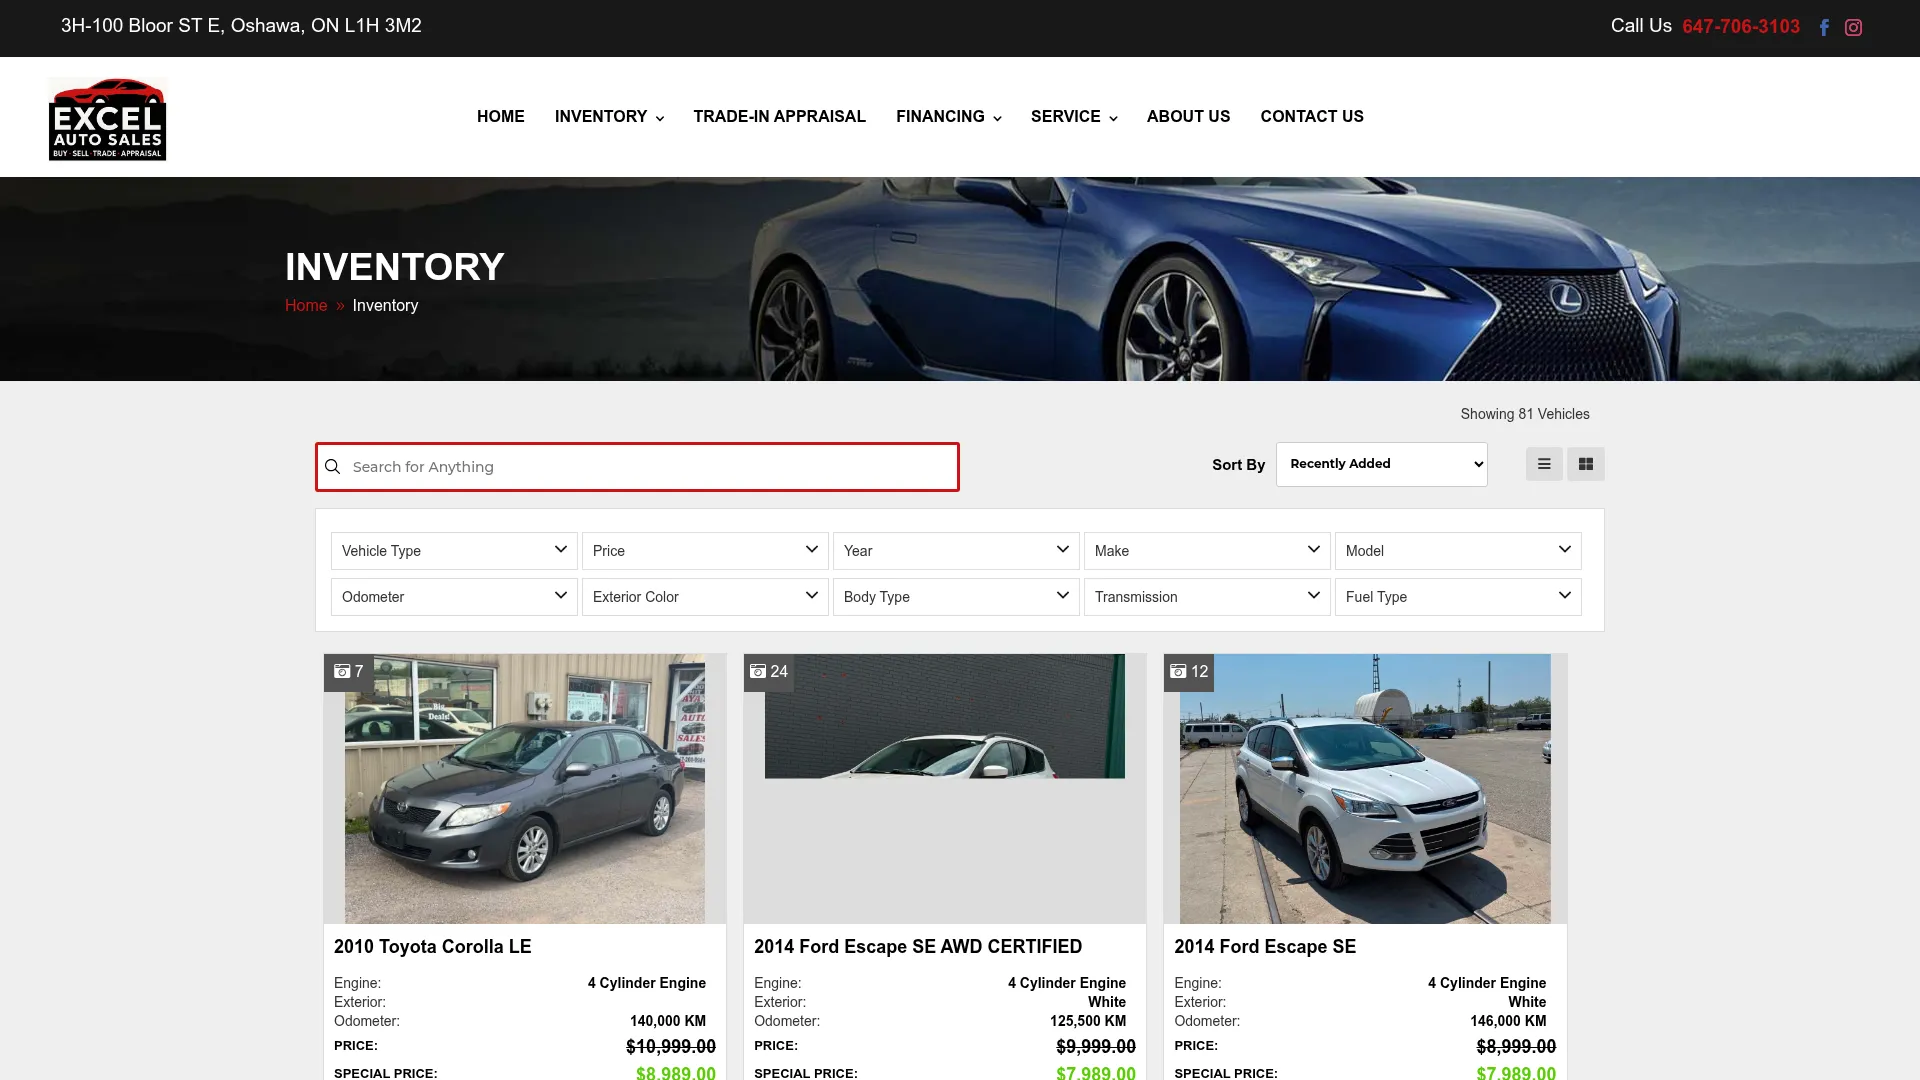This screenshot has height=1080, width=1920.
Task: Click the 'Inventory' breadcrumb text
Action: pyautogui.click(x=385, y=306)
